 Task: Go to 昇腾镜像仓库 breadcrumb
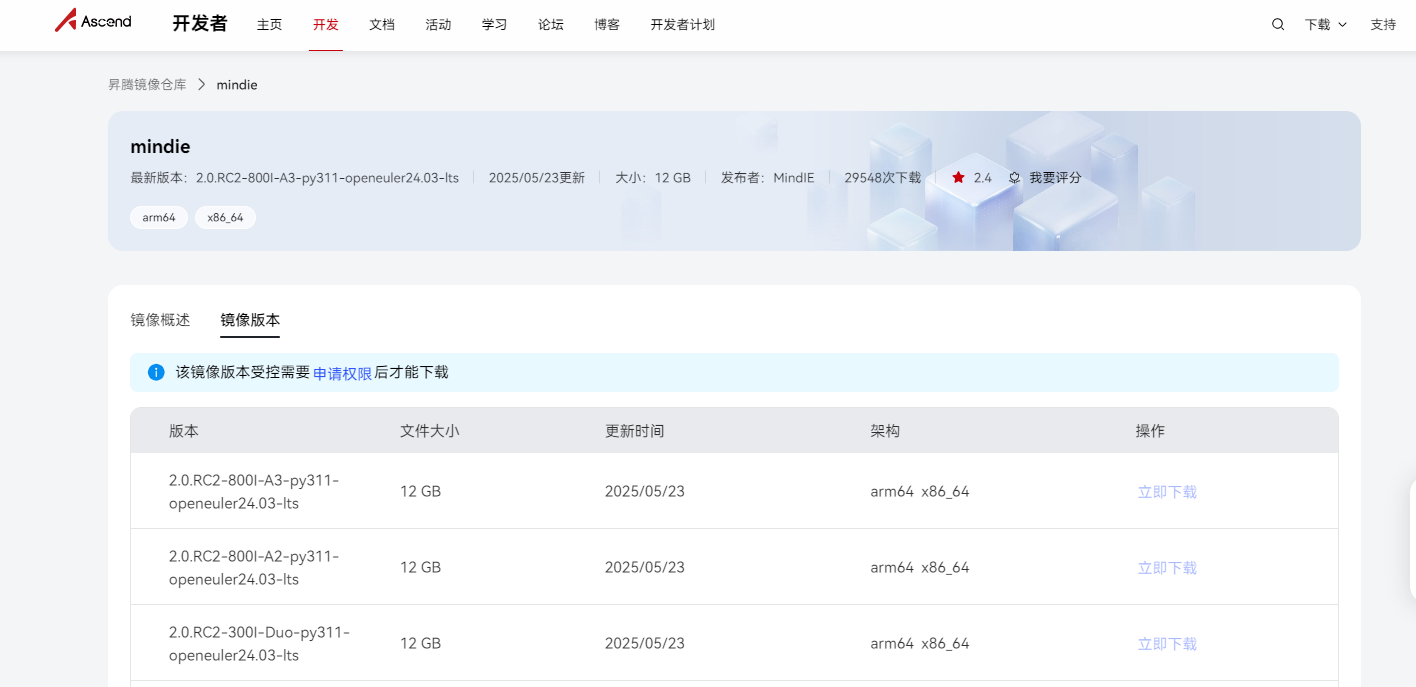[147, 85]
